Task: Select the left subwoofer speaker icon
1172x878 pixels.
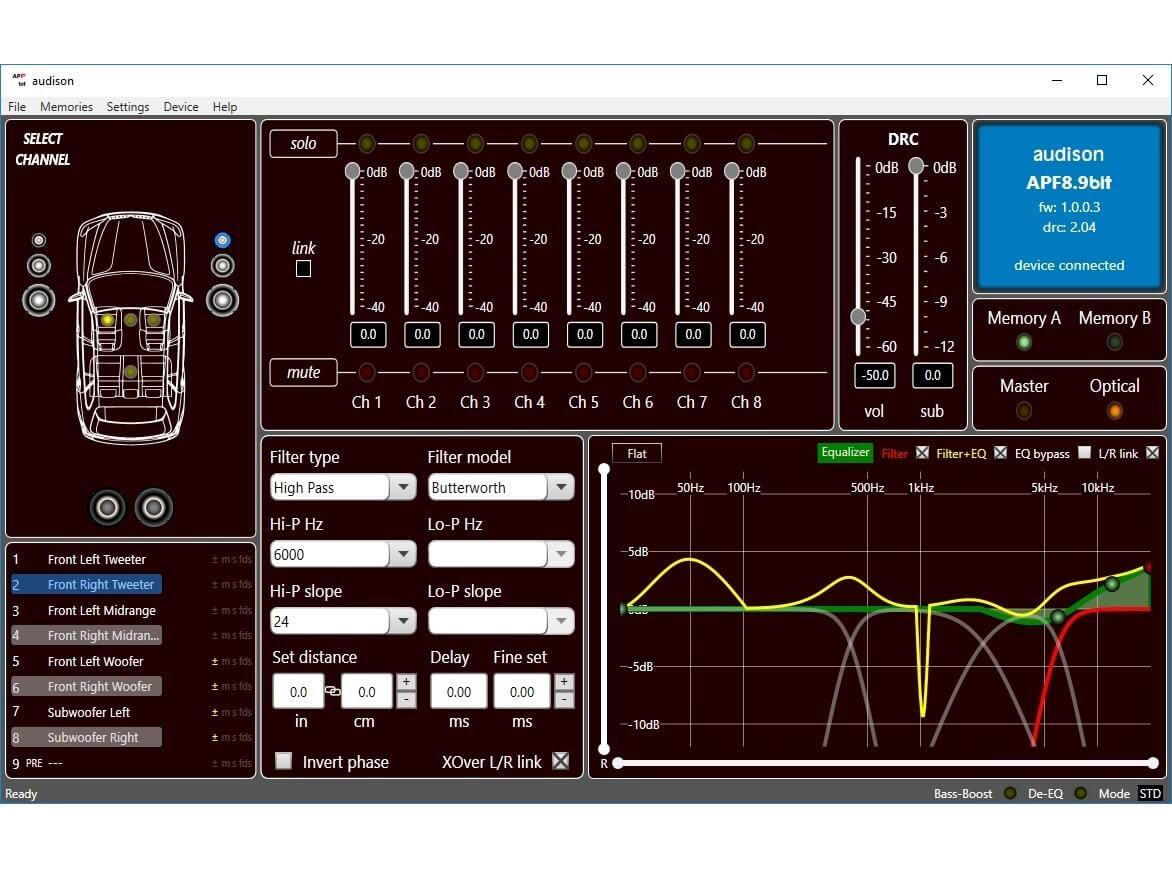Action: click(107, 507)
